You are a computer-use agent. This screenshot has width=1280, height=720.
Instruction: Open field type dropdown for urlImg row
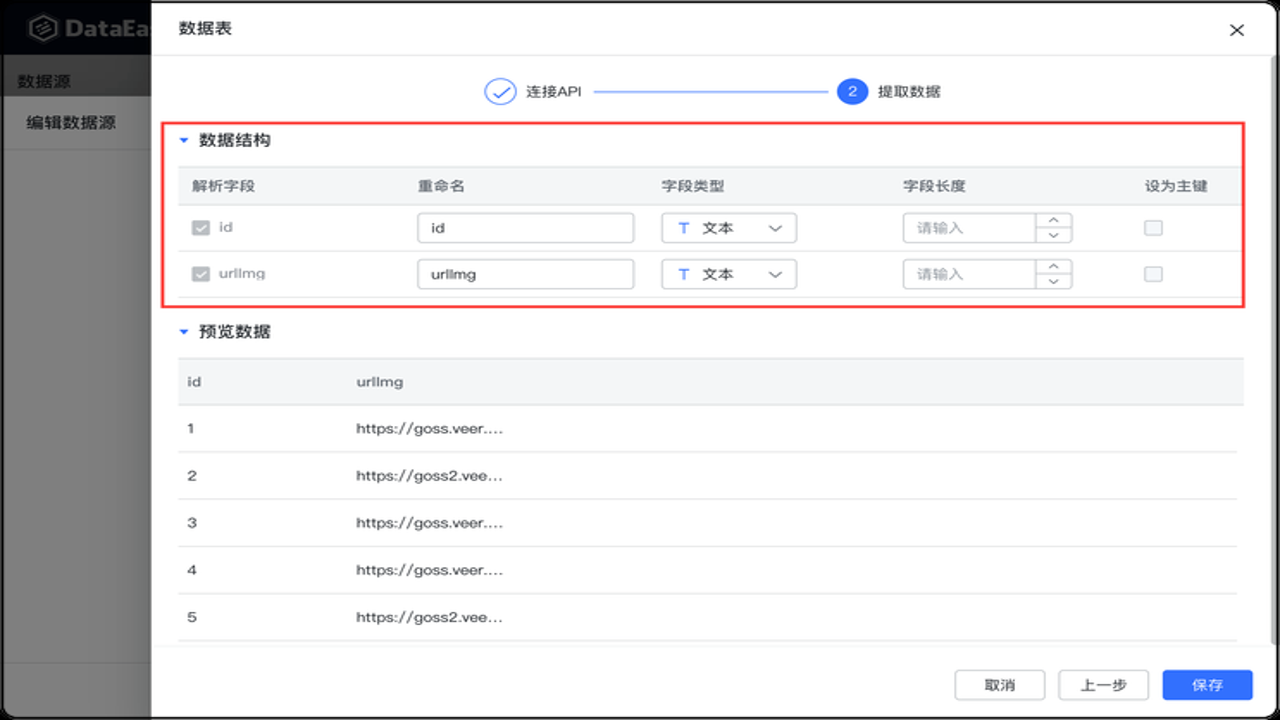729,274
